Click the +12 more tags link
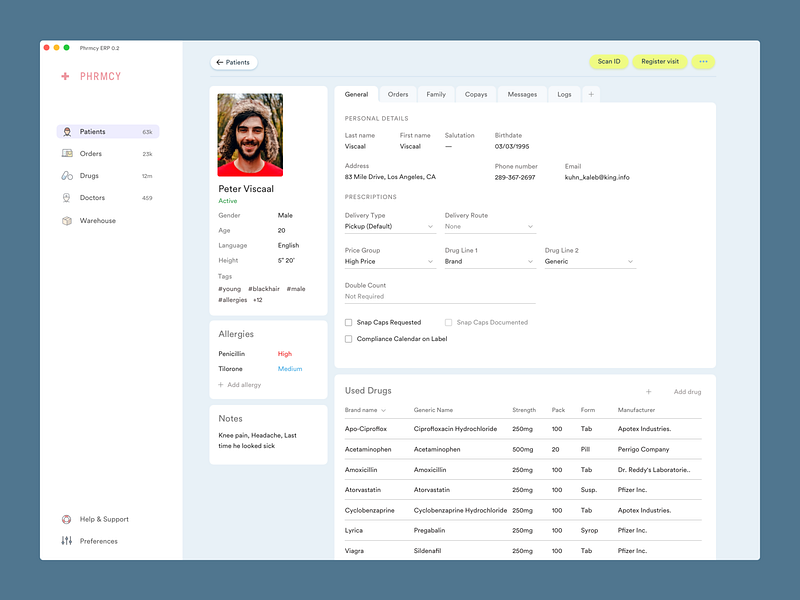 point(258,300)
